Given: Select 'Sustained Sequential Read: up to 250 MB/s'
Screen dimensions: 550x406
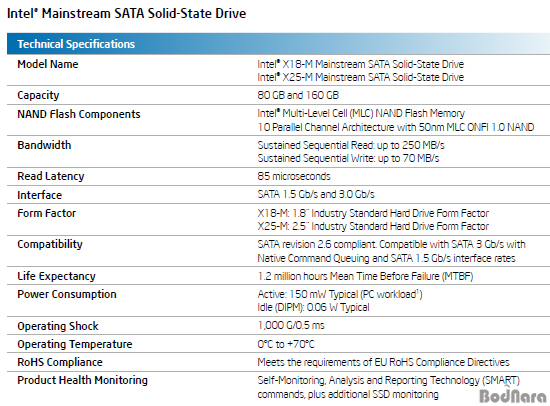Looking at the screenshot, I should (x=351, y=145).
